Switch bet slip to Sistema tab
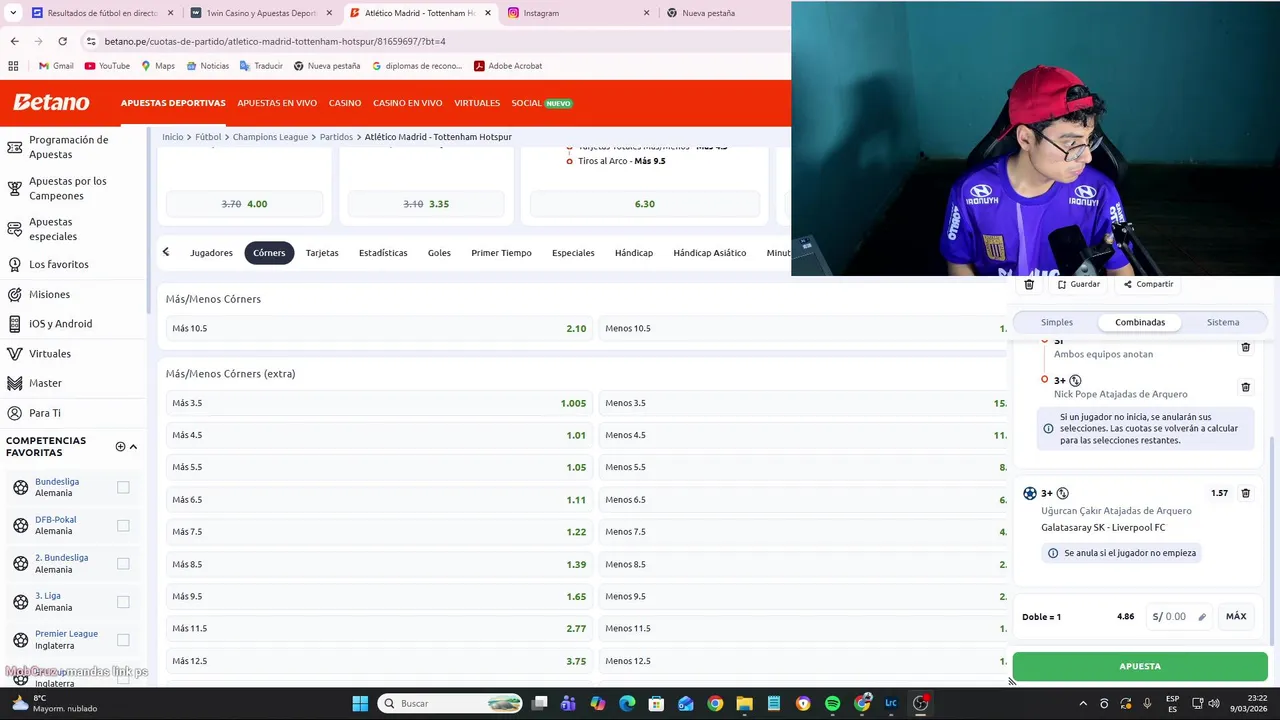This screenshot has height=720, width=1280. [1223, 322]
